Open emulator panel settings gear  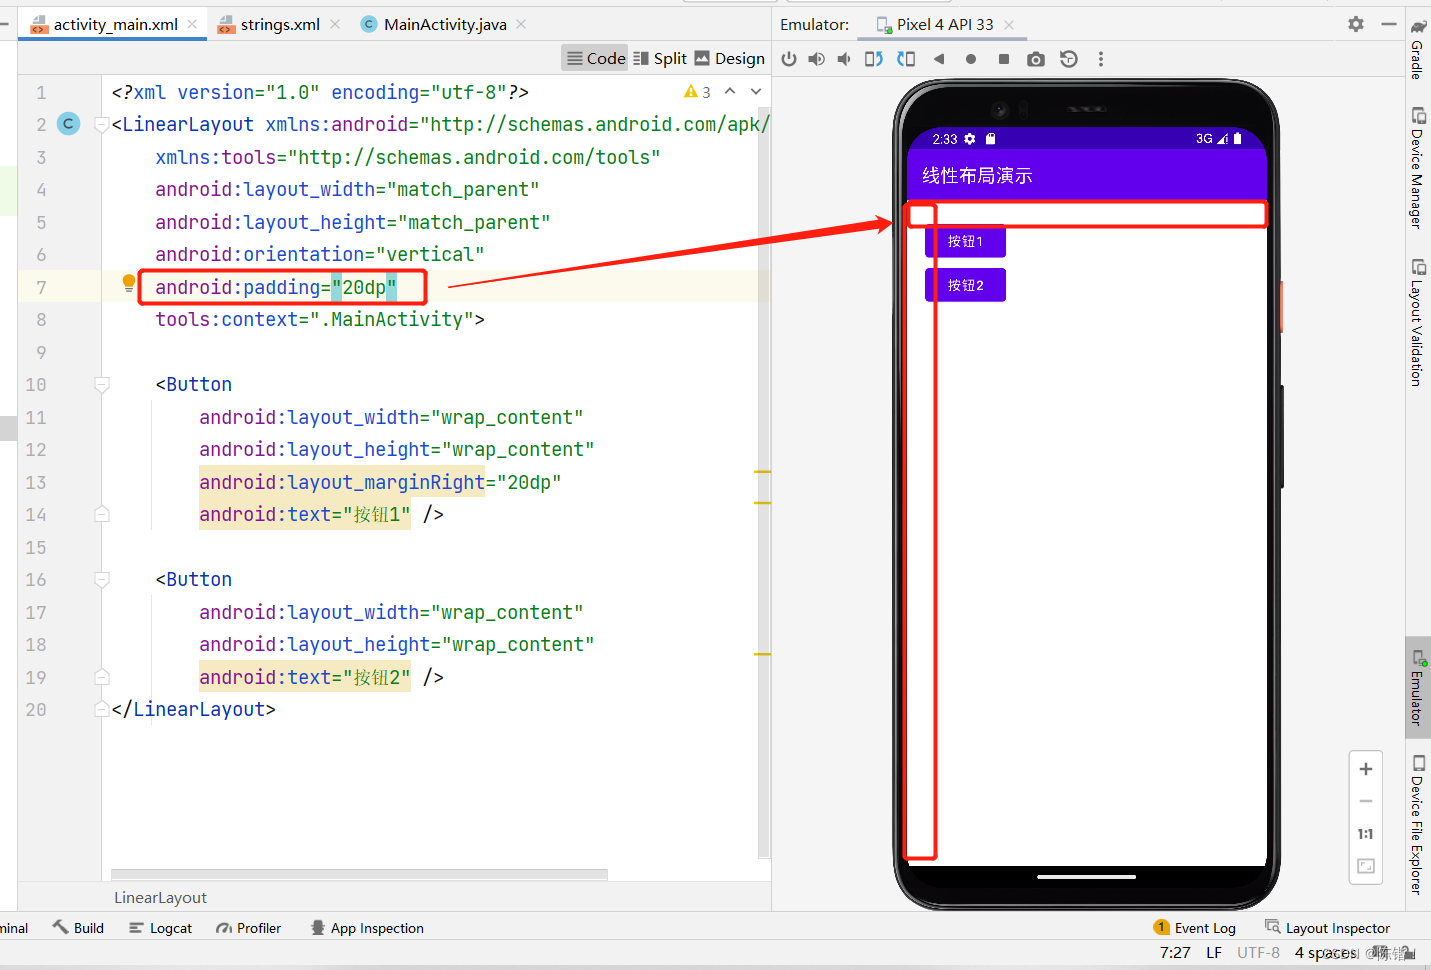click(1356, 23)
